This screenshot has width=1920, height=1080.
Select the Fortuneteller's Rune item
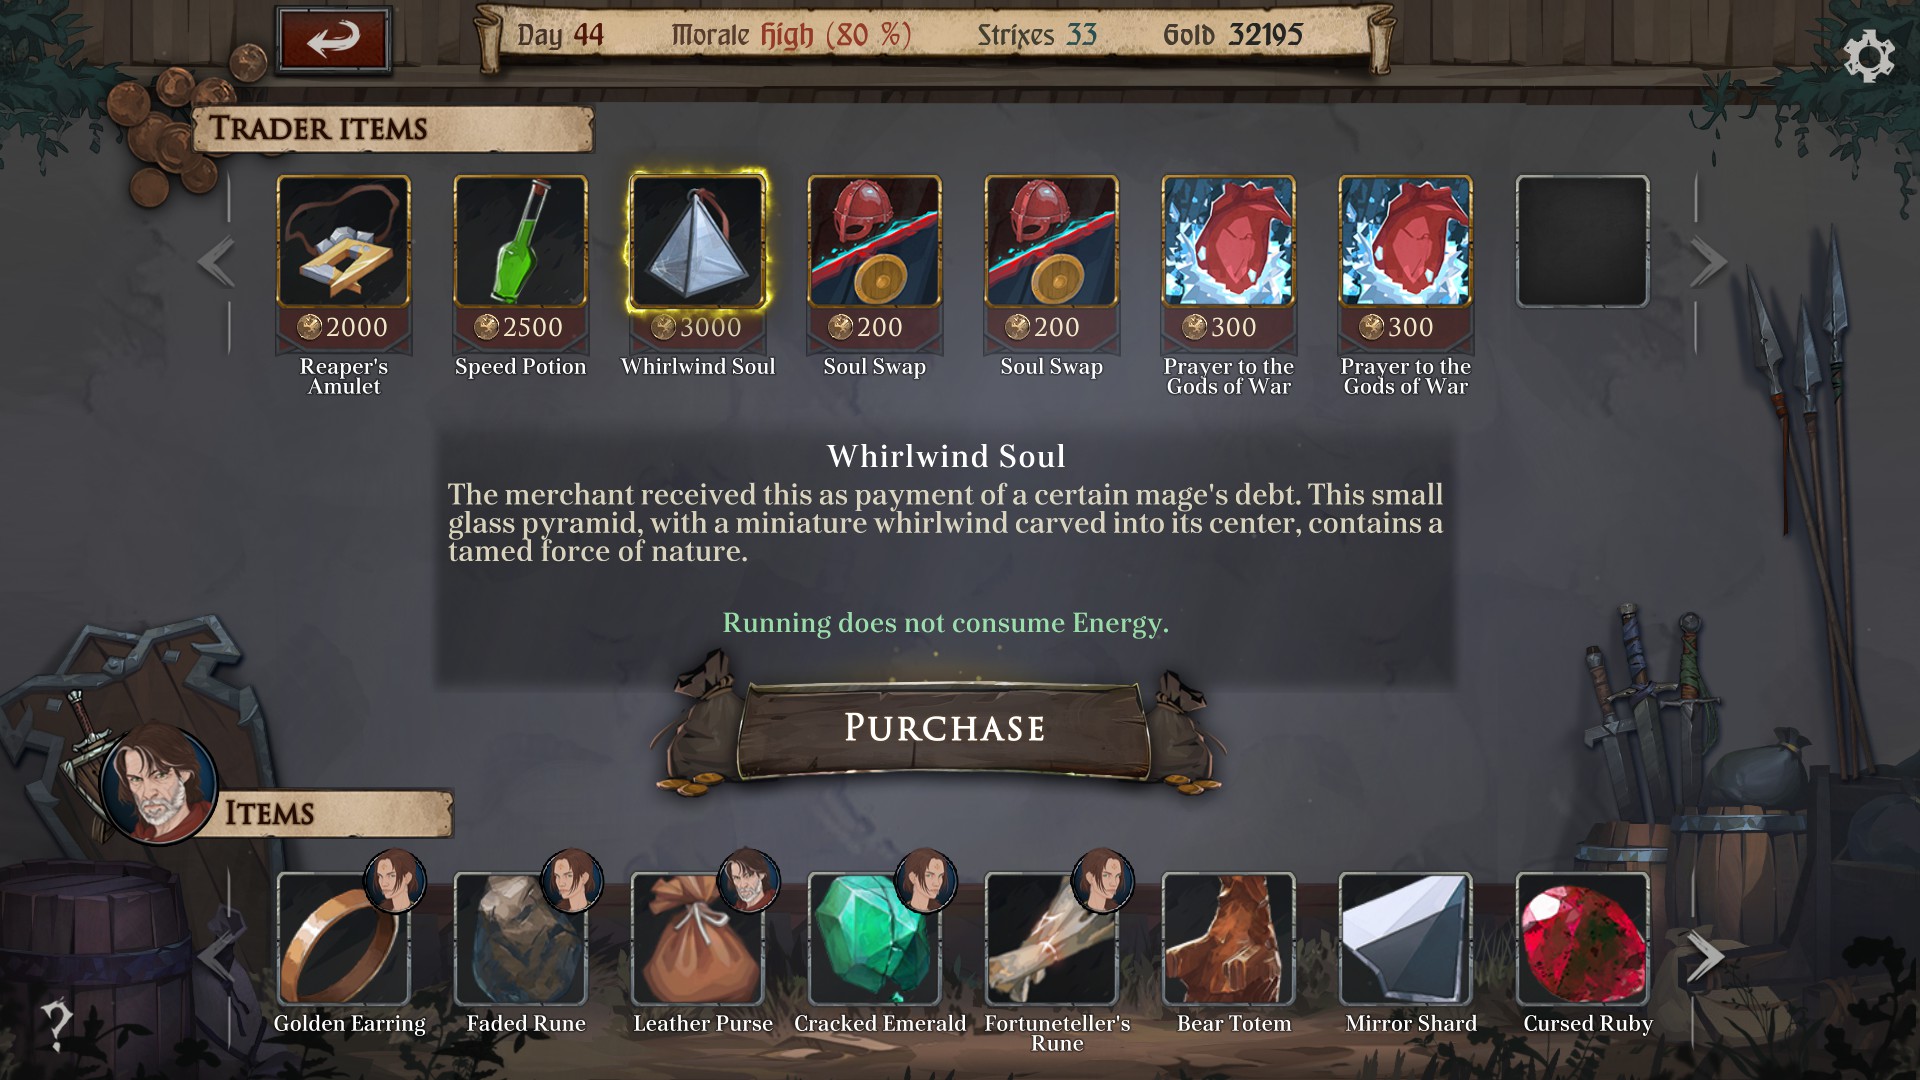click(1051, 939)
